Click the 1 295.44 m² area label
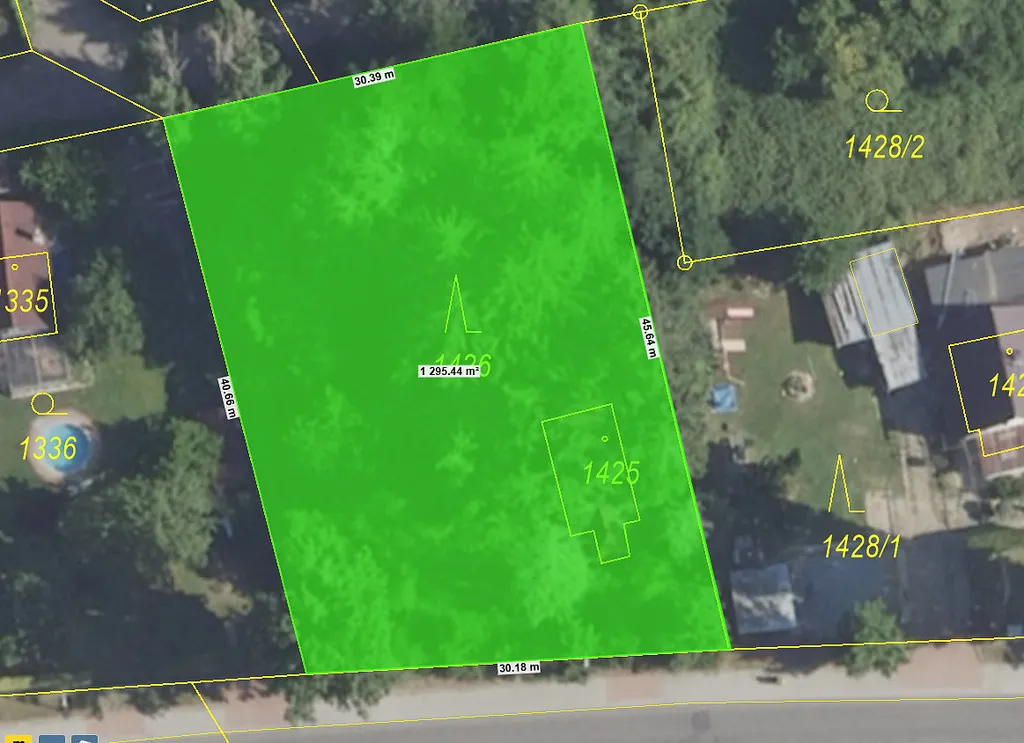Screen dimensions: 1024x743 [449, 370]
